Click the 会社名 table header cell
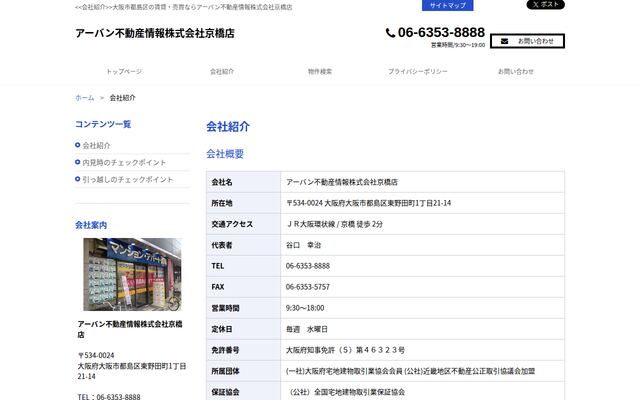The image size is (640, 400). [244, 182]
